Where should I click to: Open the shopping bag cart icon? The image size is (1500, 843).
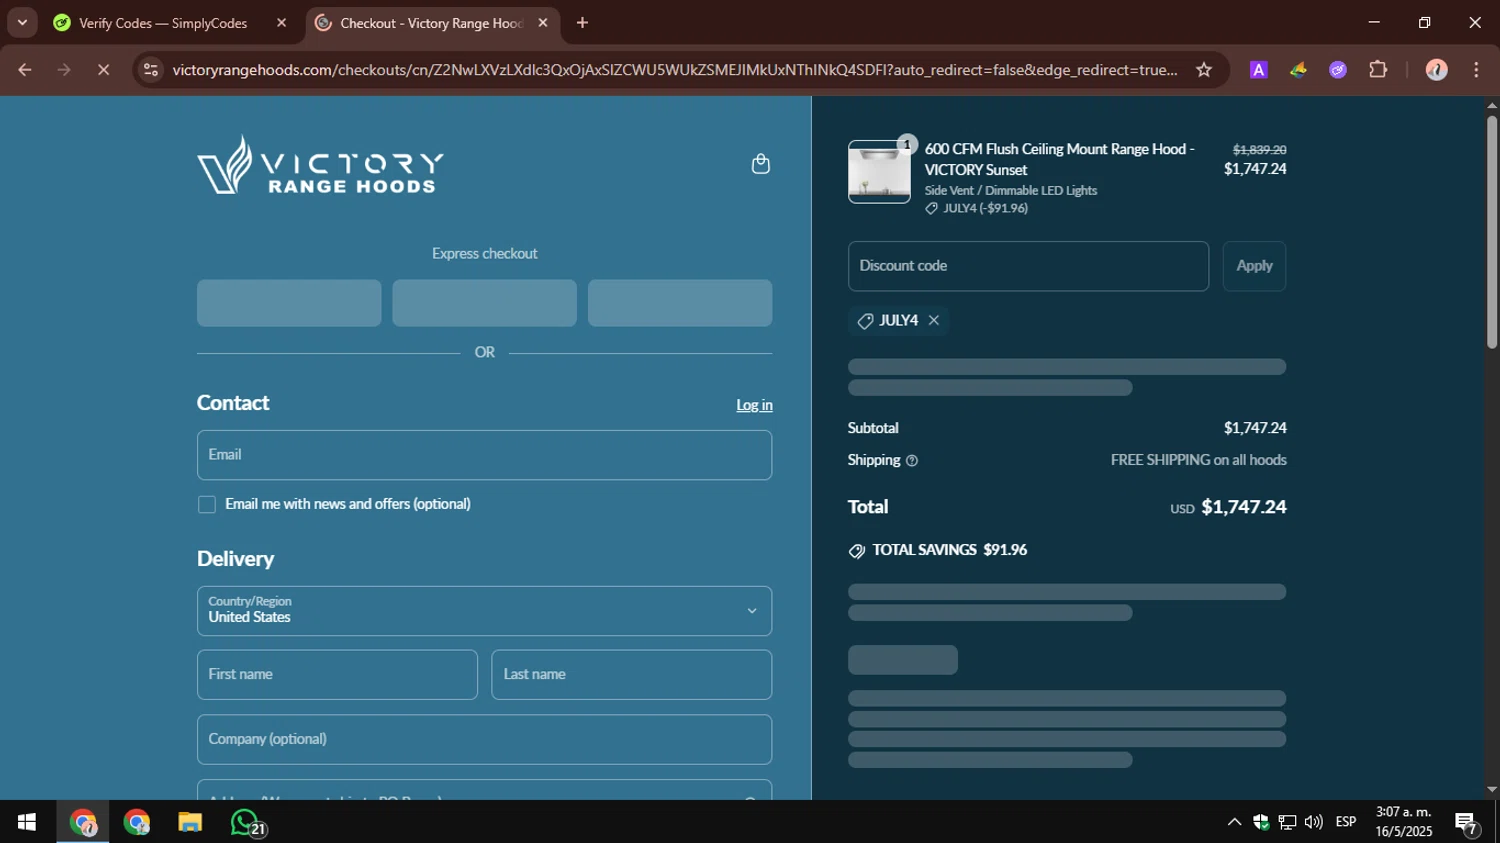(761, 164)
